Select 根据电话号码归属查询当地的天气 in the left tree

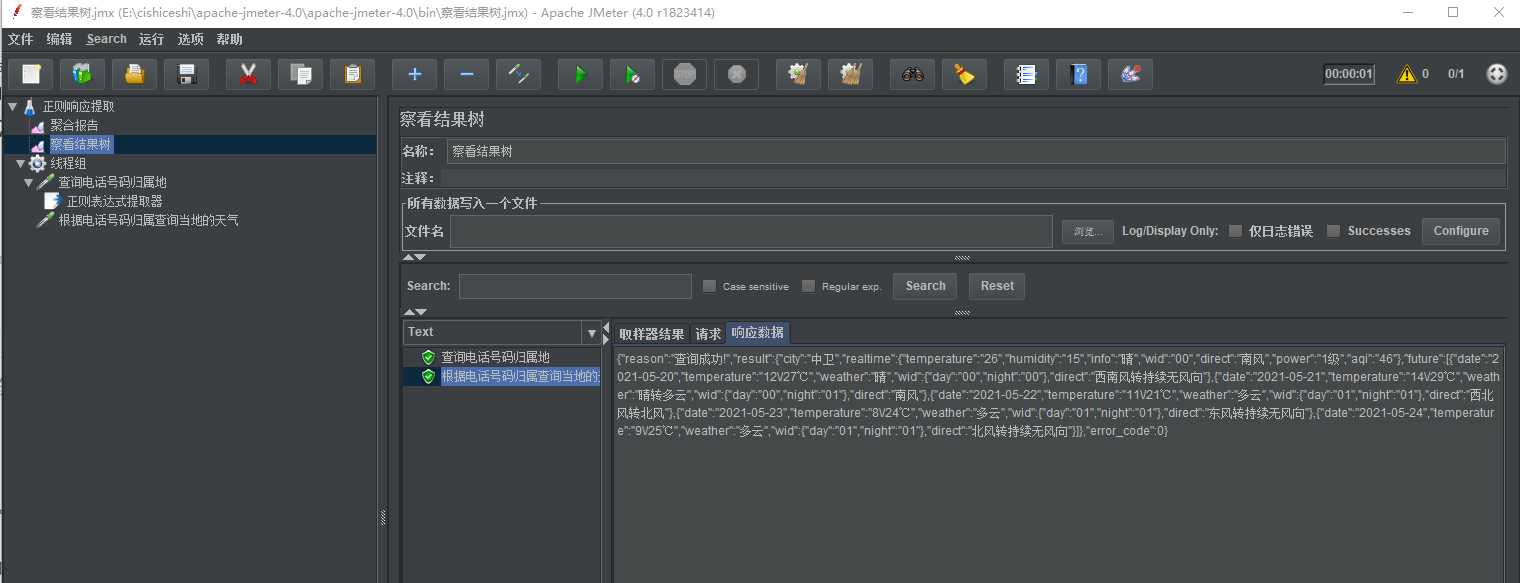(x=148, y=220)
